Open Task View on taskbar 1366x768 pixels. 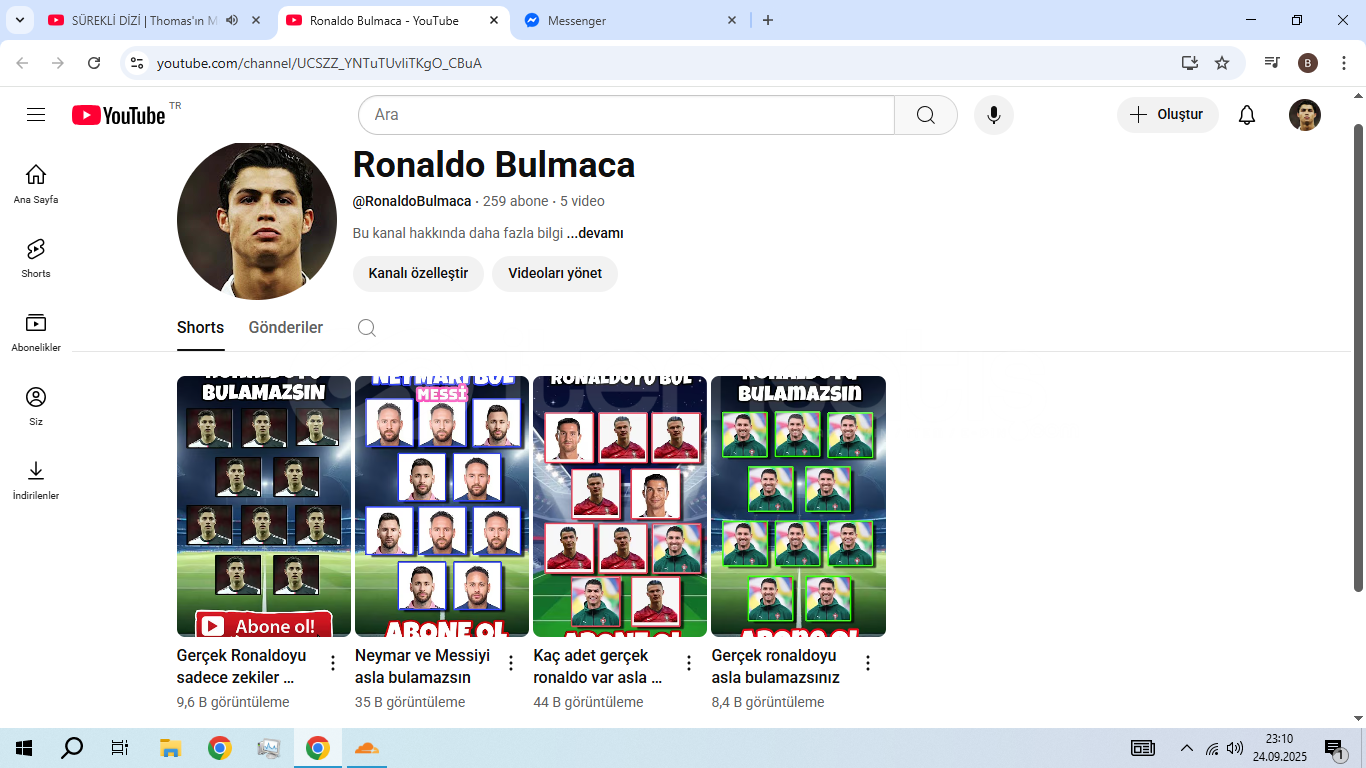tap(120, 748)
